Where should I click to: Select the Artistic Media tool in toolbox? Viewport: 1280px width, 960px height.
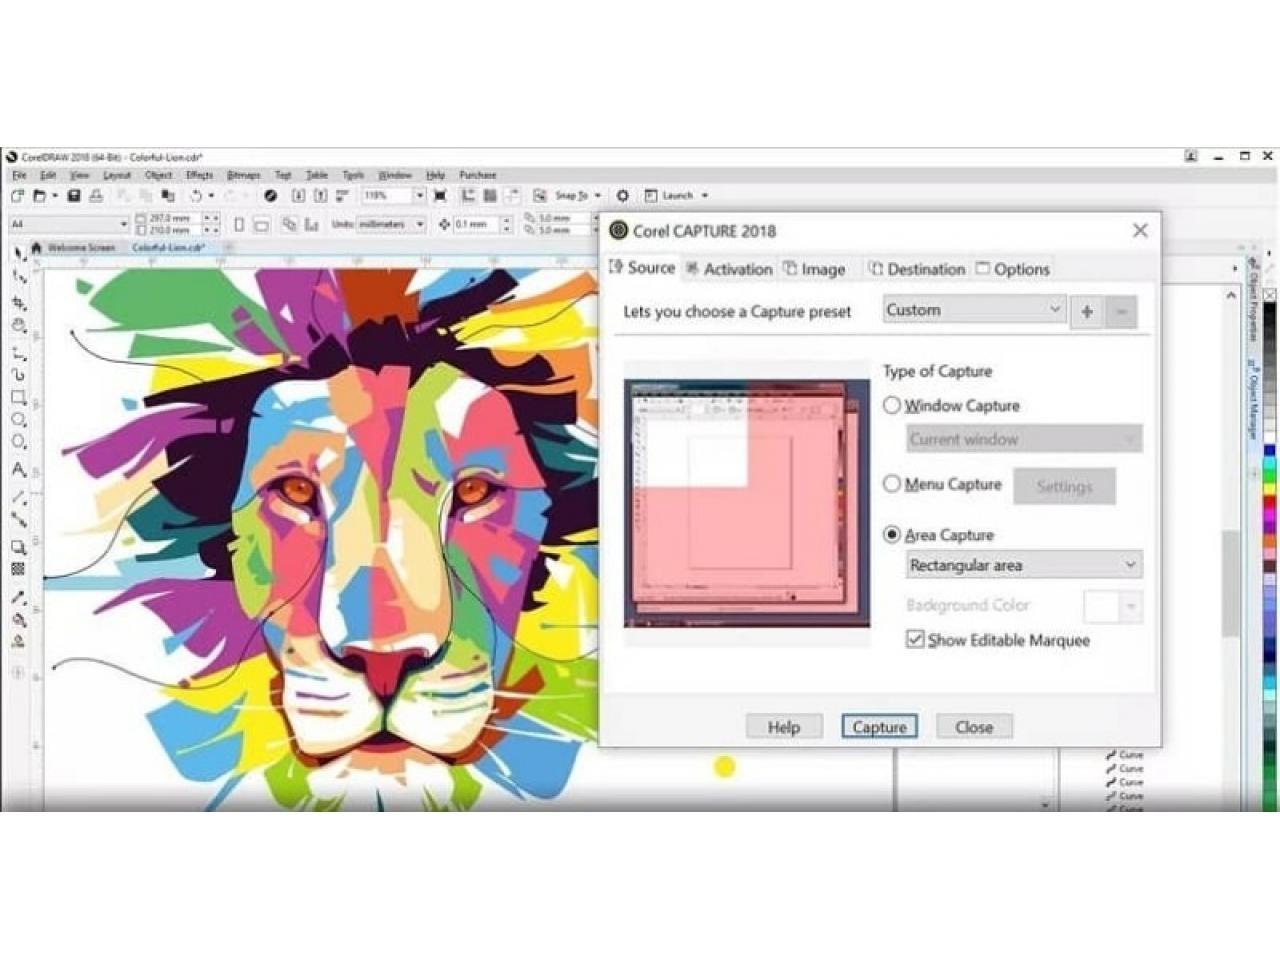point(18,374)
